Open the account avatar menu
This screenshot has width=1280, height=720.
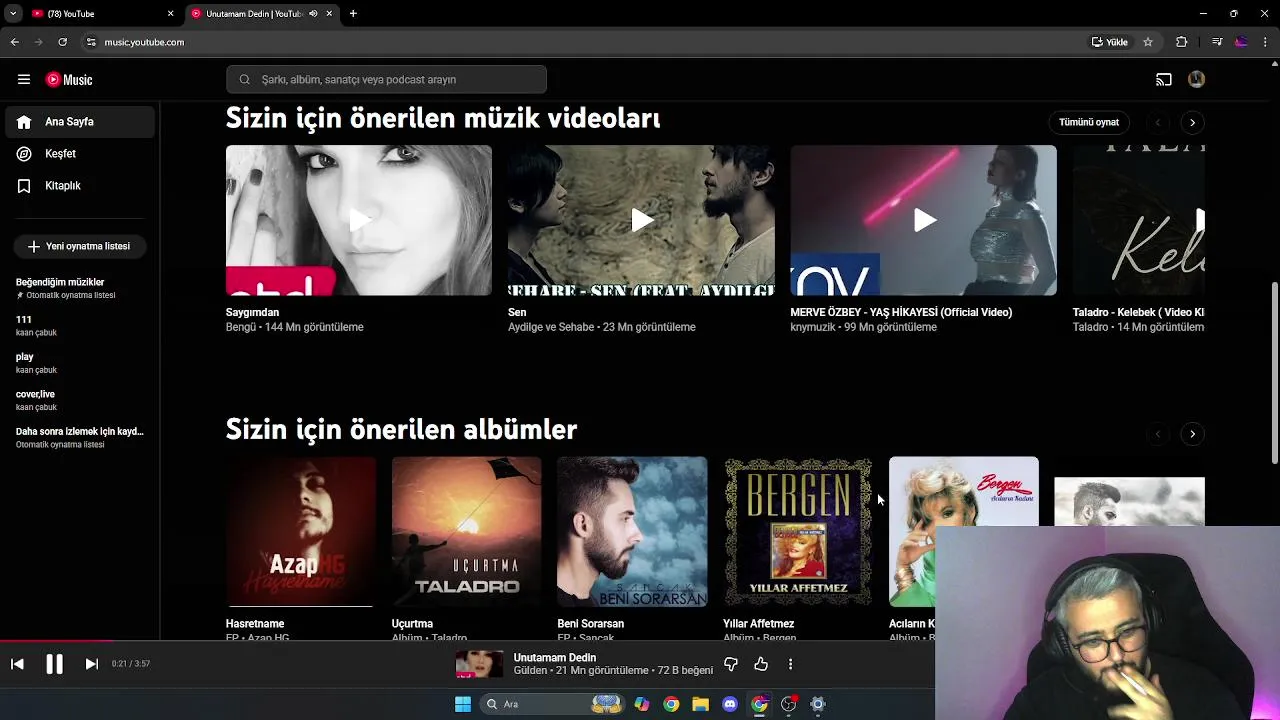coord(1196,80)
